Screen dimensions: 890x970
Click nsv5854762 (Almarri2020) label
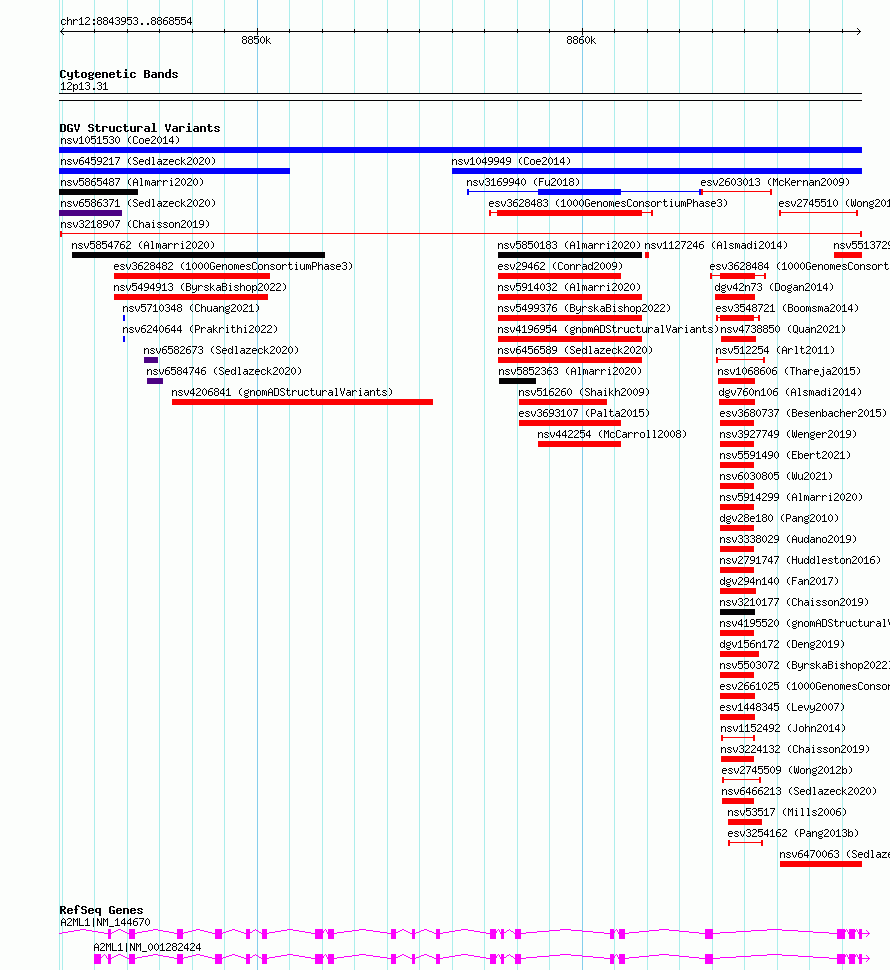click(143, 246)
